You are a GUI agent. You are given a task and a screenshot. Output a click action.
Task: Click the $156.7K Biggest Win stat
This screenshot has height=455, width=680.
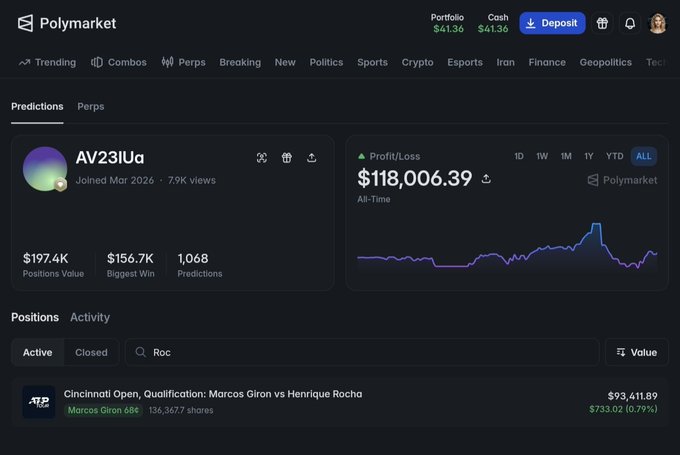[x=131, y=264]
